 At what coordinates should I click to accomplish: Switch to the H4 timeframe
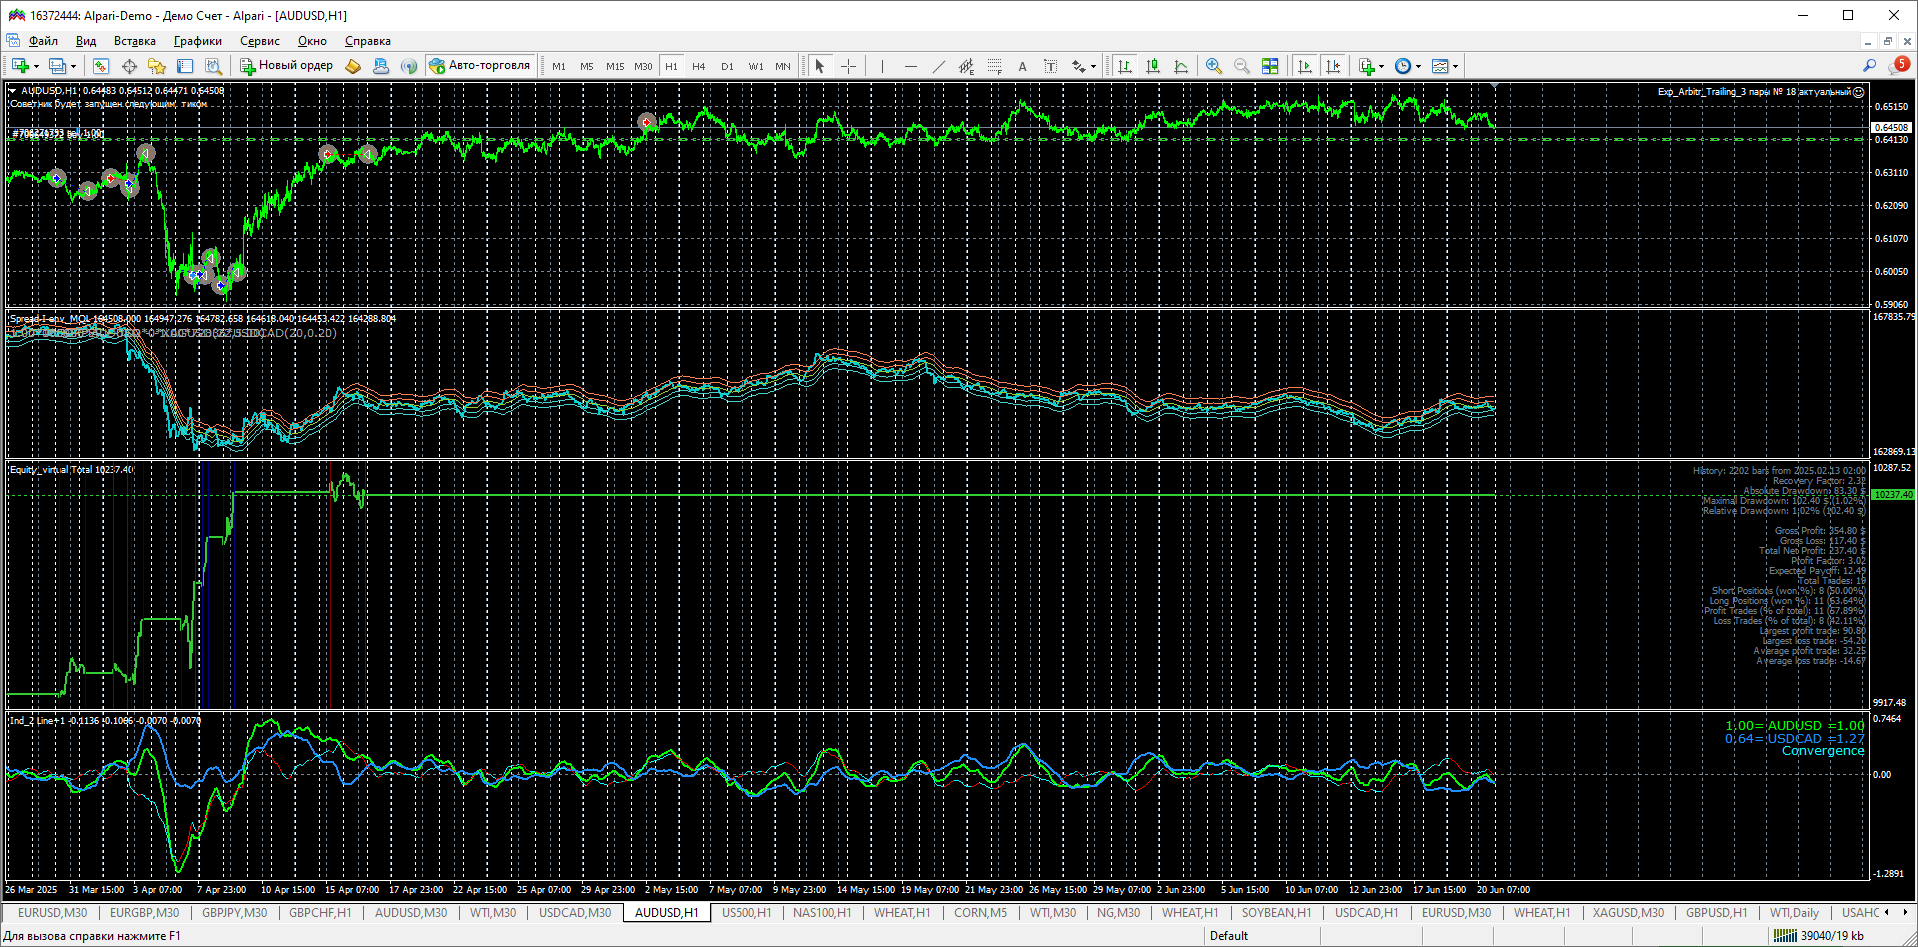point(699,66)
